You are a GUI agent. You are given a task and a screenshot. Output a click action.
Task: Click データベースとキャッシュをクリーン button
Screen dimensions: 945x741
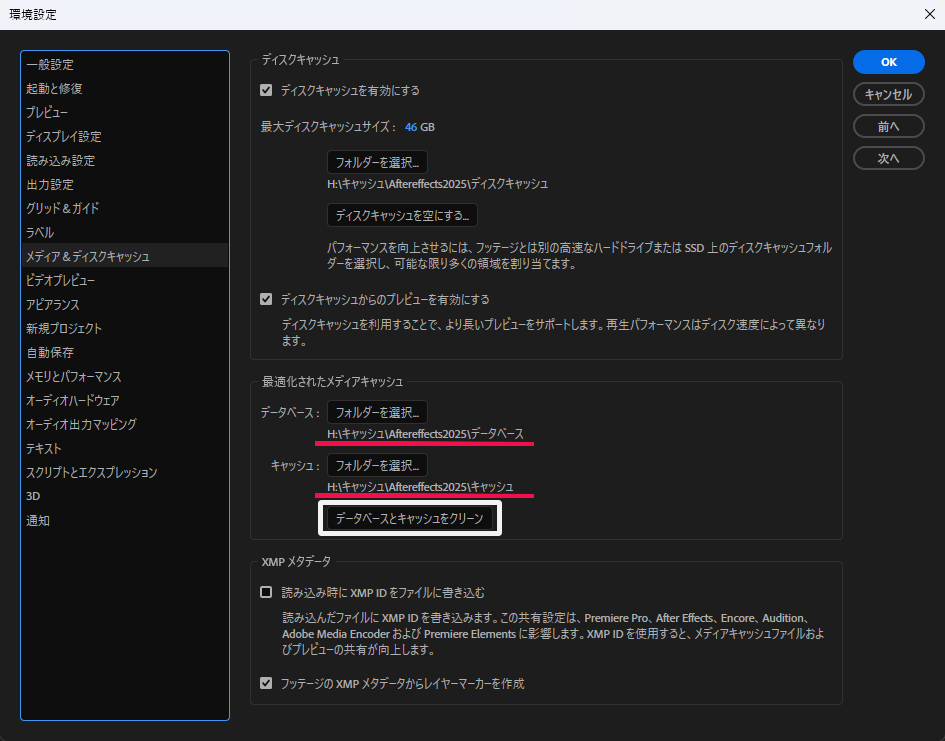[x=410, y=518]
